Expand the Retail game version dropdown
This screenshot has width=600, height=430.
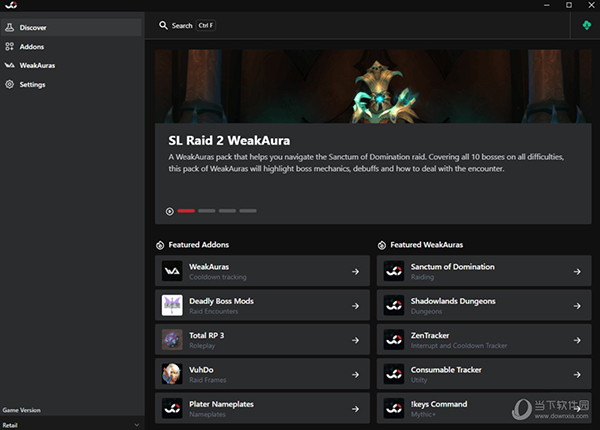(71, 425)
